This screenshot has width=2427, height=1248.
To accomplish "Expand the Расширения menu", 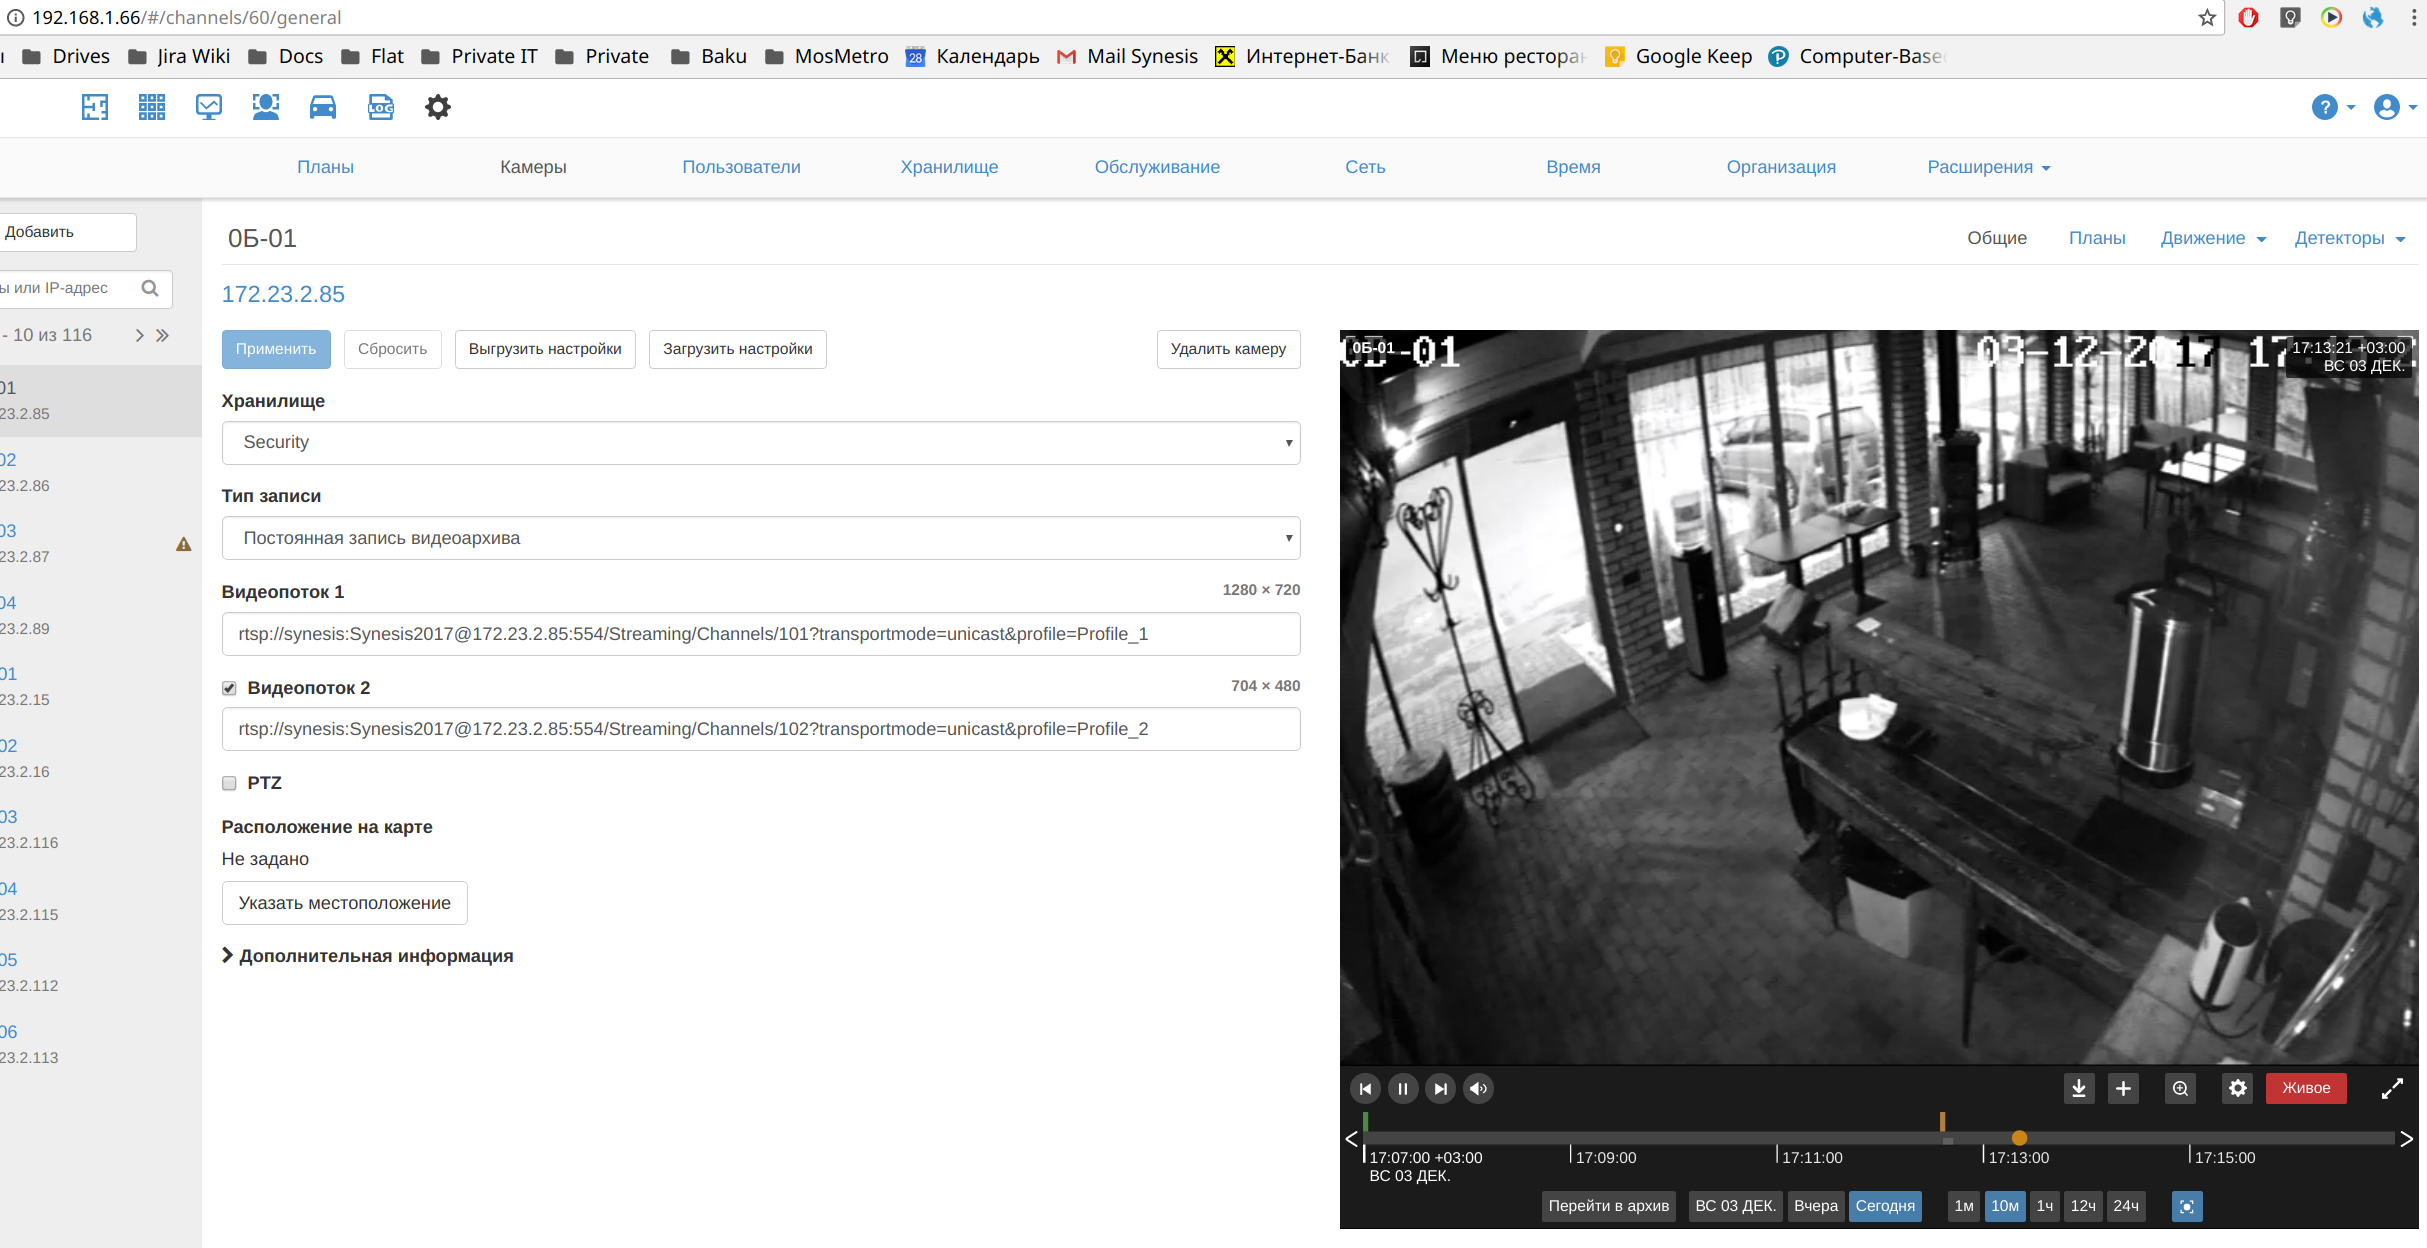I will coord(1989,167).
